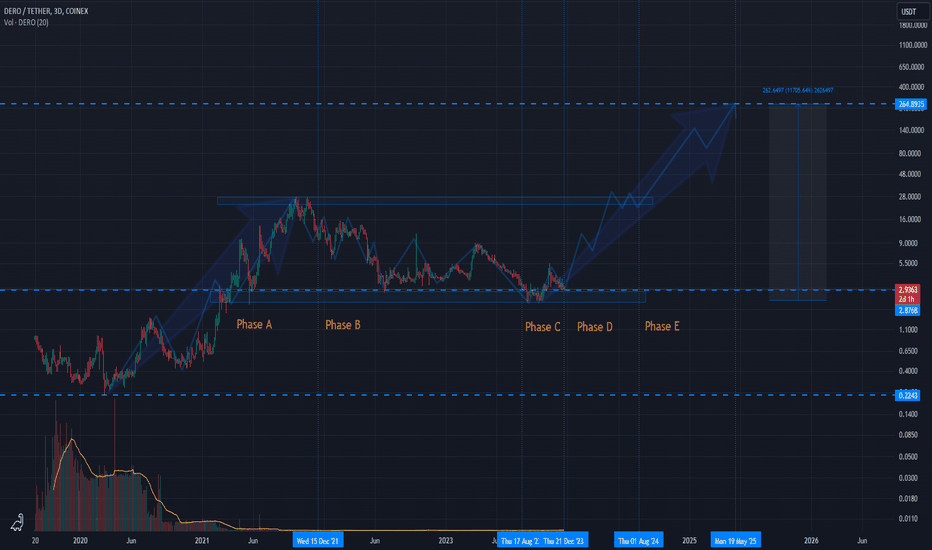Viewport: 932px width, 550px height.
Task: Click the 2025 label on time axis
Action: pos(689,540)
